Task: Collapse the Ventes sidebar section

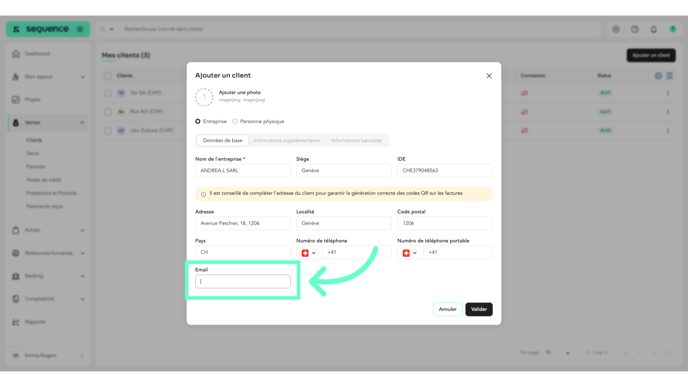Action: 47,122
